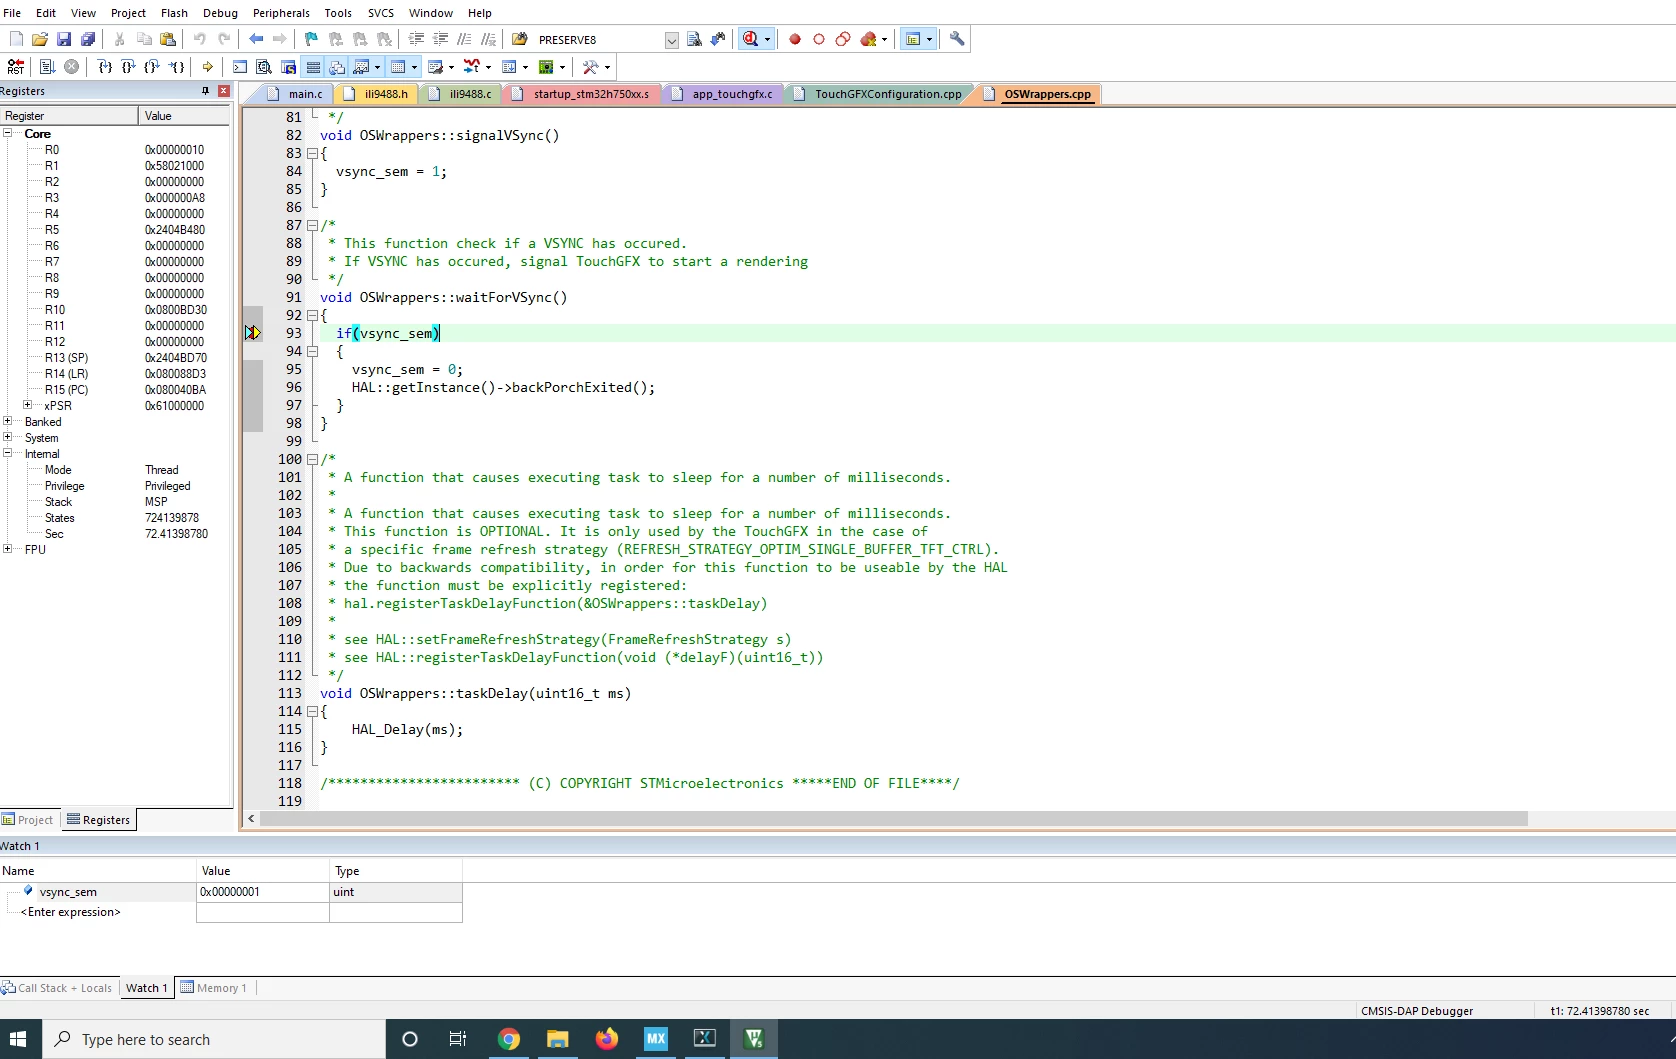Switch to the main.c tab
This screenshot has height=1059, width=1676.
click(x=295, y=94)
